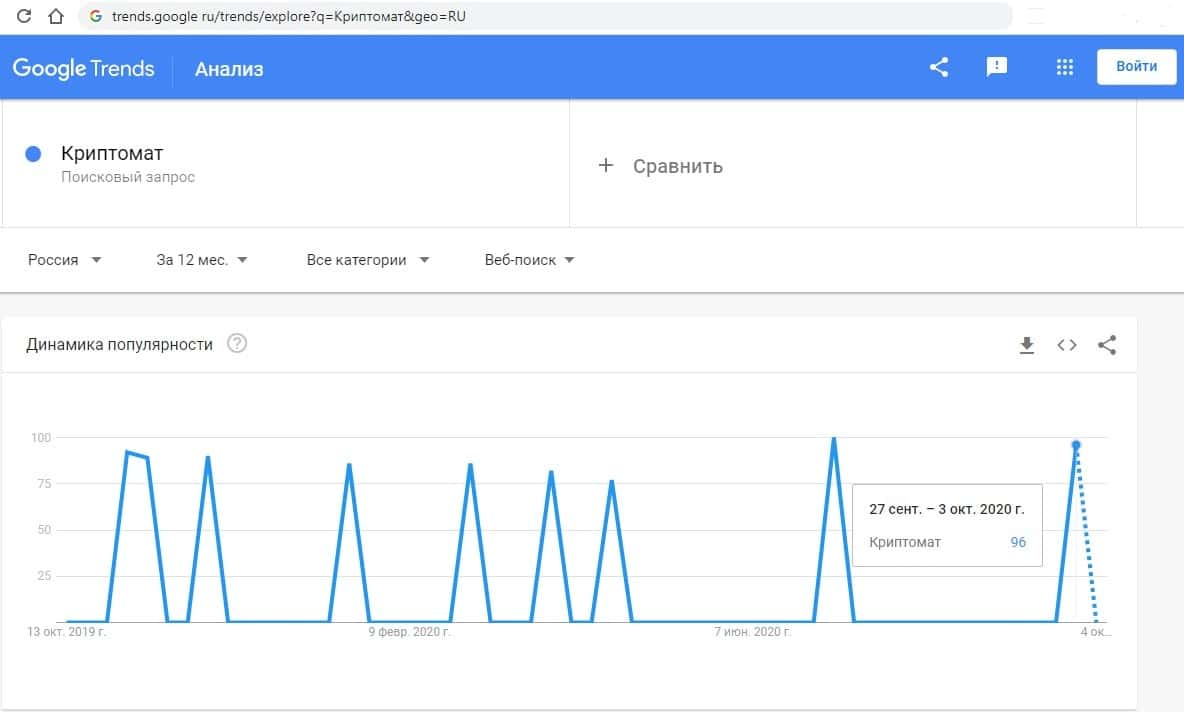This screenshot has width=1184, height=712.
Task: Reload the page with browser refresh icon
Action: (x=25, y=17)
